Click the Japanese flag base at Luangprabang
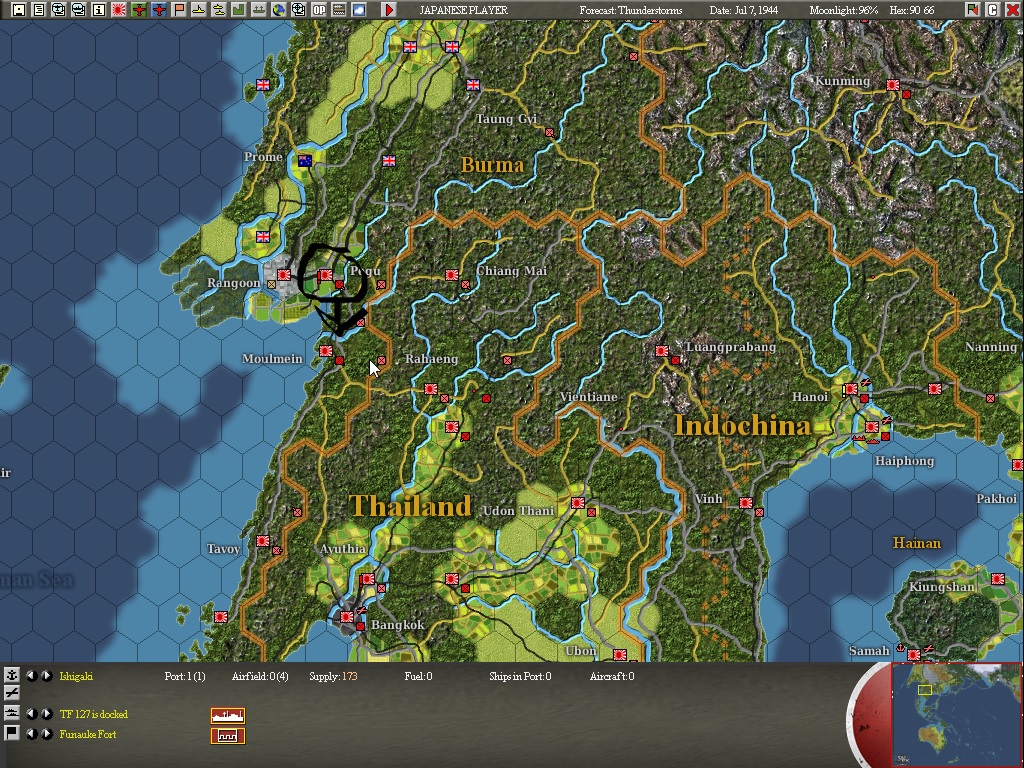1024x768 pixels. pyautogui.click(x=662, y=351)
